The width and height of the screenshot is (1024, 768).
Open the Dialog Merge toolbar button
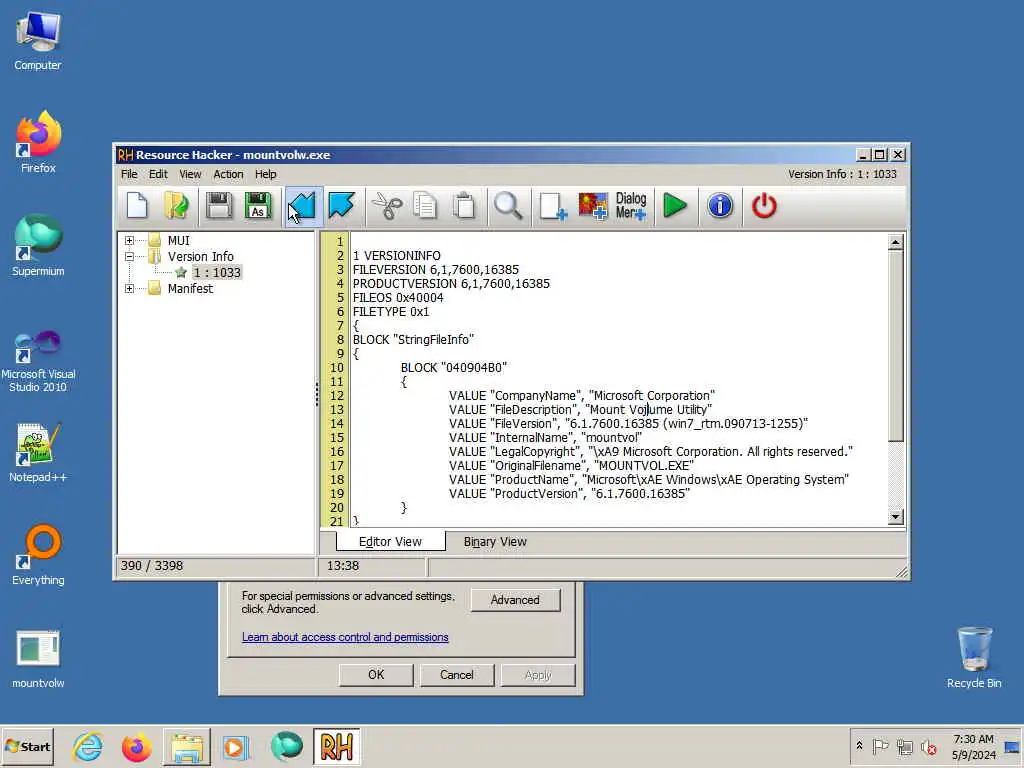(x=631, y=206)
